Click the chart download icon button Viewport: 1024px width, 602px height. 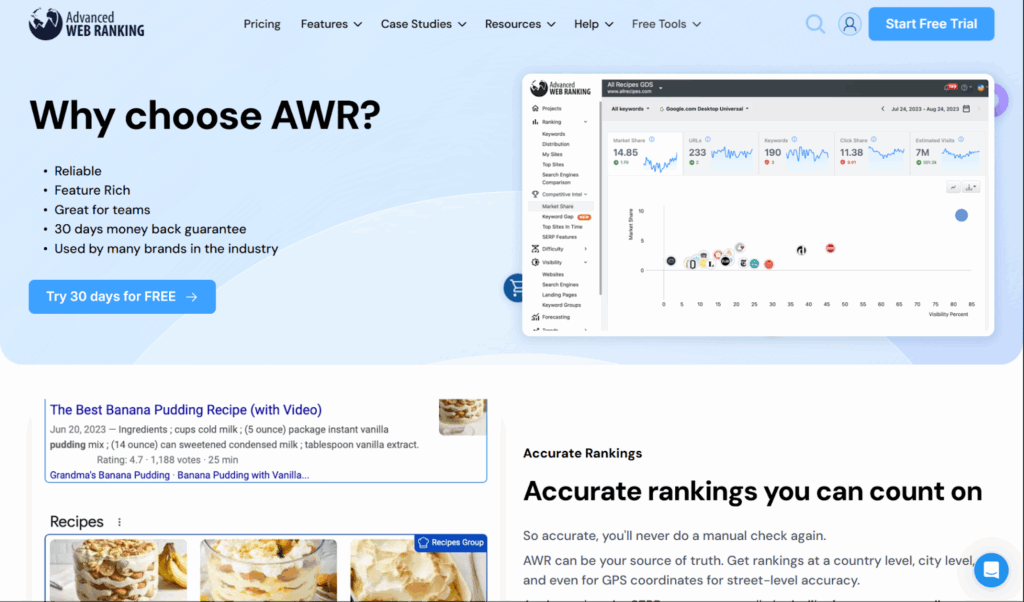(970, 187)
